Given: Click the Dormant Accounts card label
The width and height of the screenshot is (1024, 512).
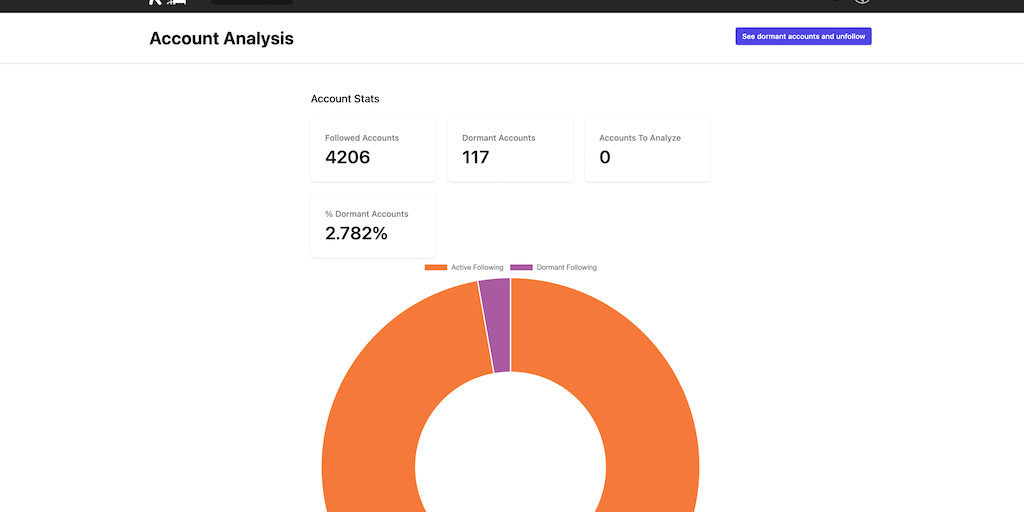Looking at the screenshot, I should (x=498, y=138).
